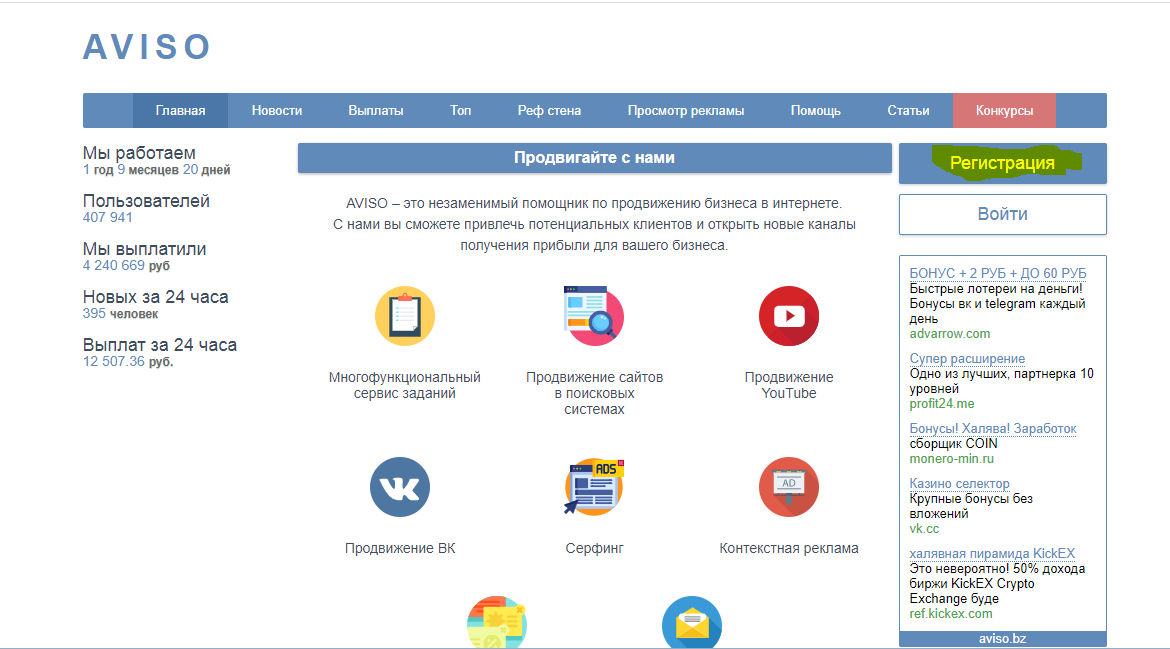The height and width of the screenshot is (649, 1170).
Task: Open the advarrow.com ad link
Action: tap(950, 333)
